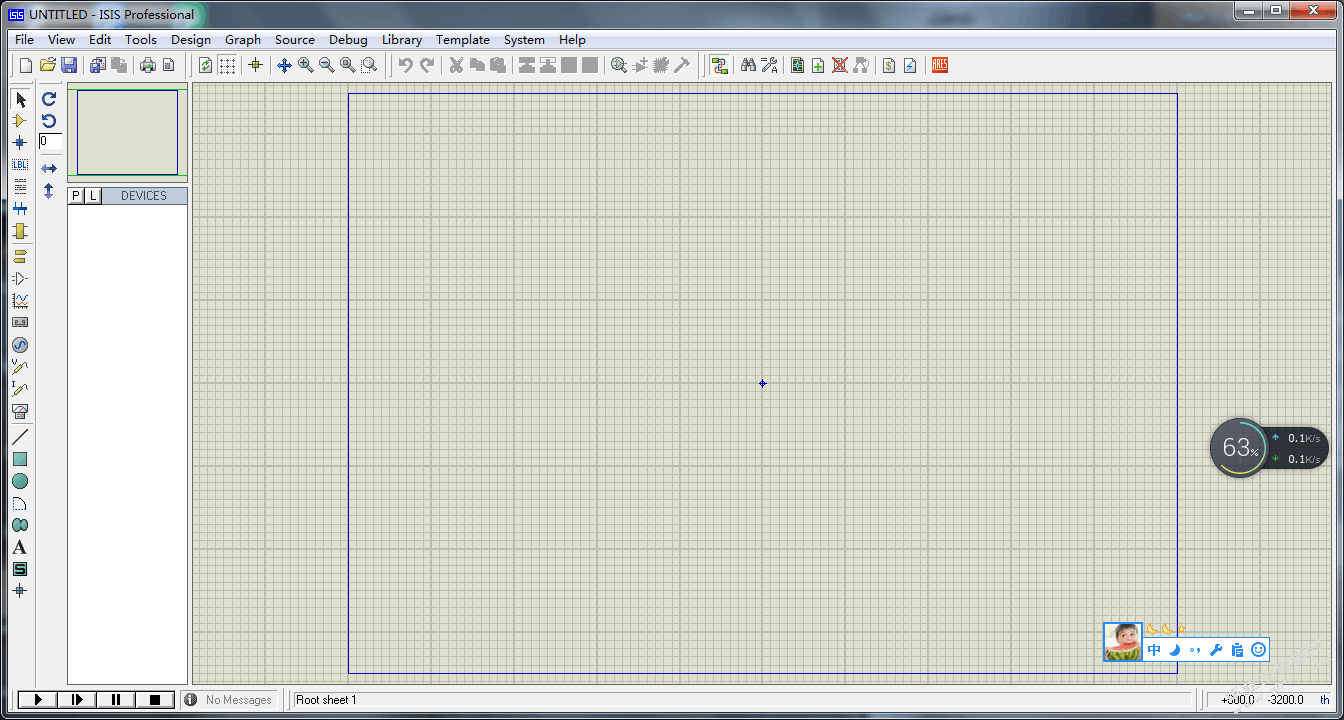Screen dimensions: 1344x720
Task: Play the simulation
Action: click(x=38, y=700)
